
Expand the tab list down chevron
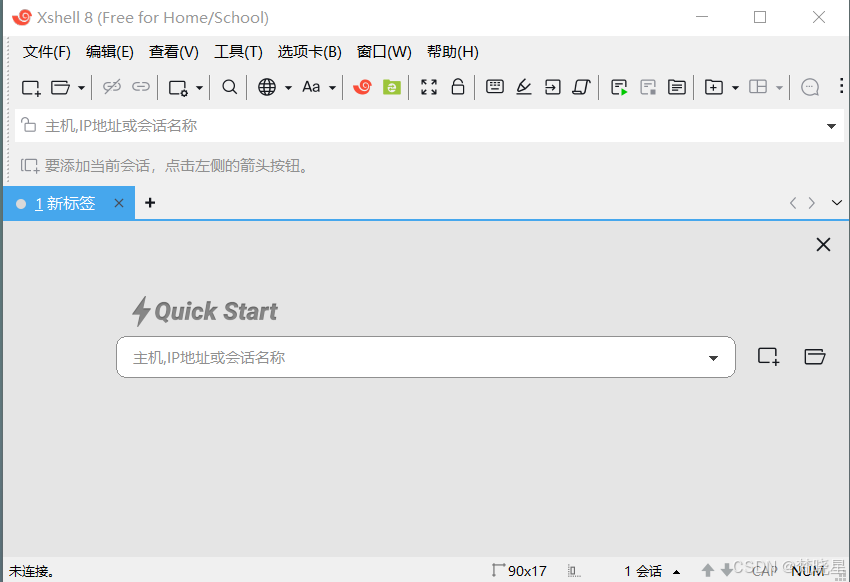836,203
